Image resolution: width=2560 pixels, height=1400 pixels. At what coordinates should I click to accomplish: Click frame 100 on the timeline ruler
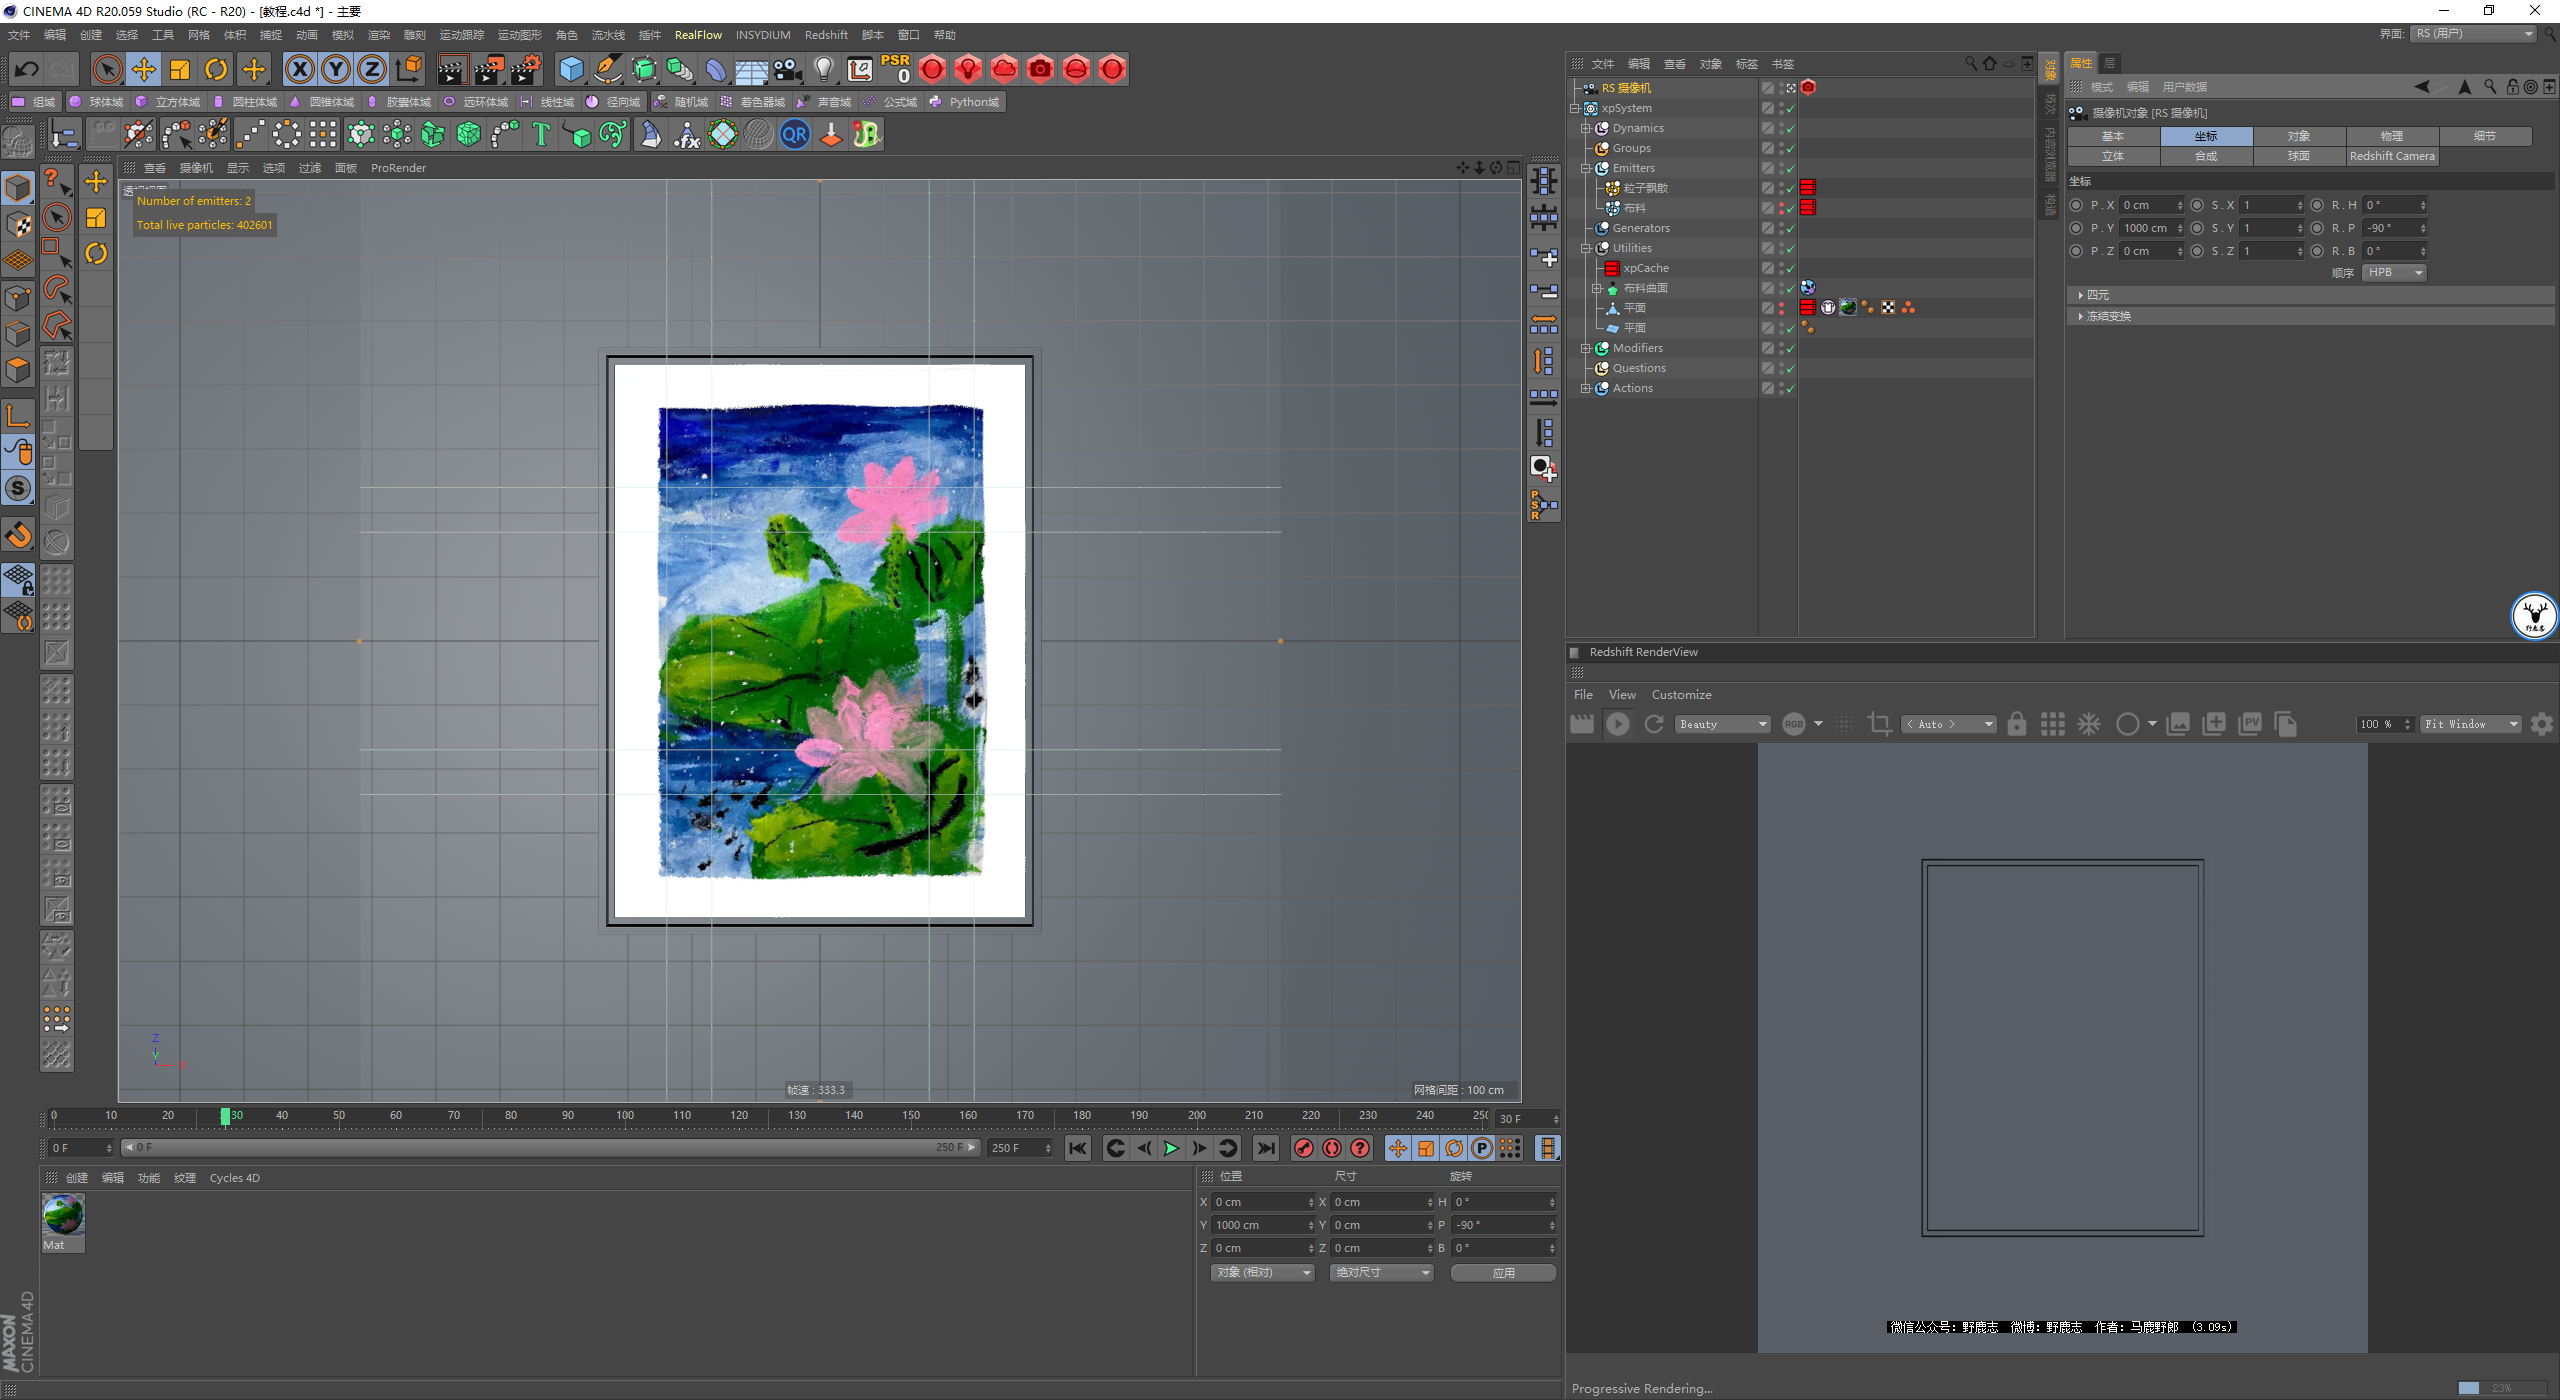click(x=625, y=1116)
